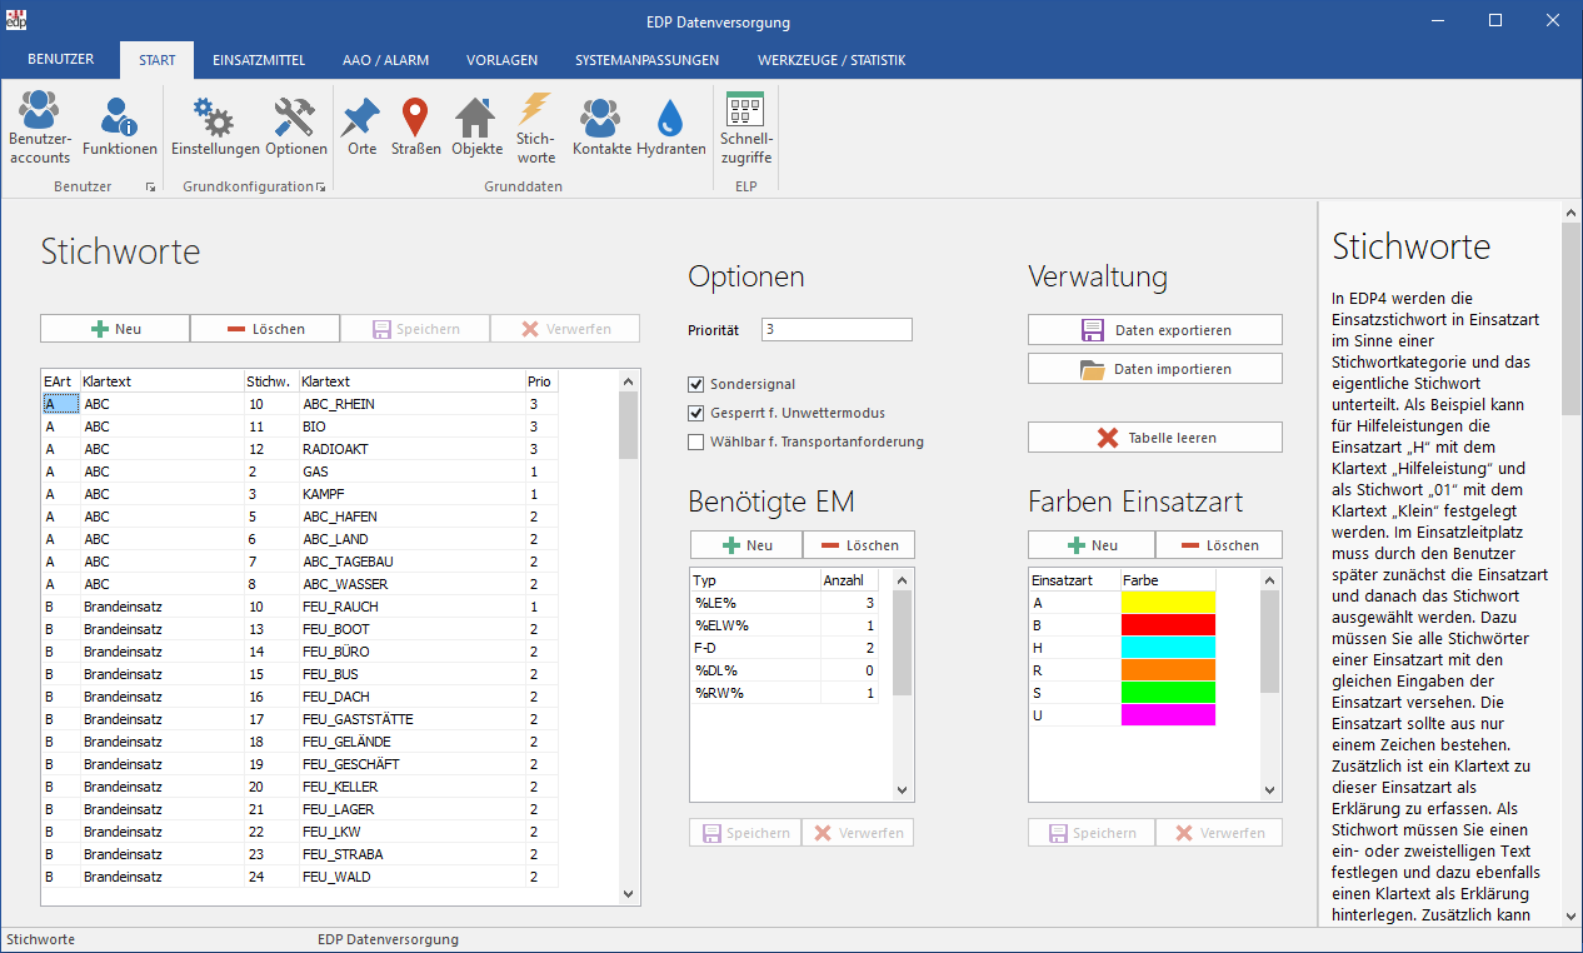Image resolution: width=1583 pixels, height=953 pixels.
Task: Select red color swatch for Einsatzart B
Action: coord(1168,625)
